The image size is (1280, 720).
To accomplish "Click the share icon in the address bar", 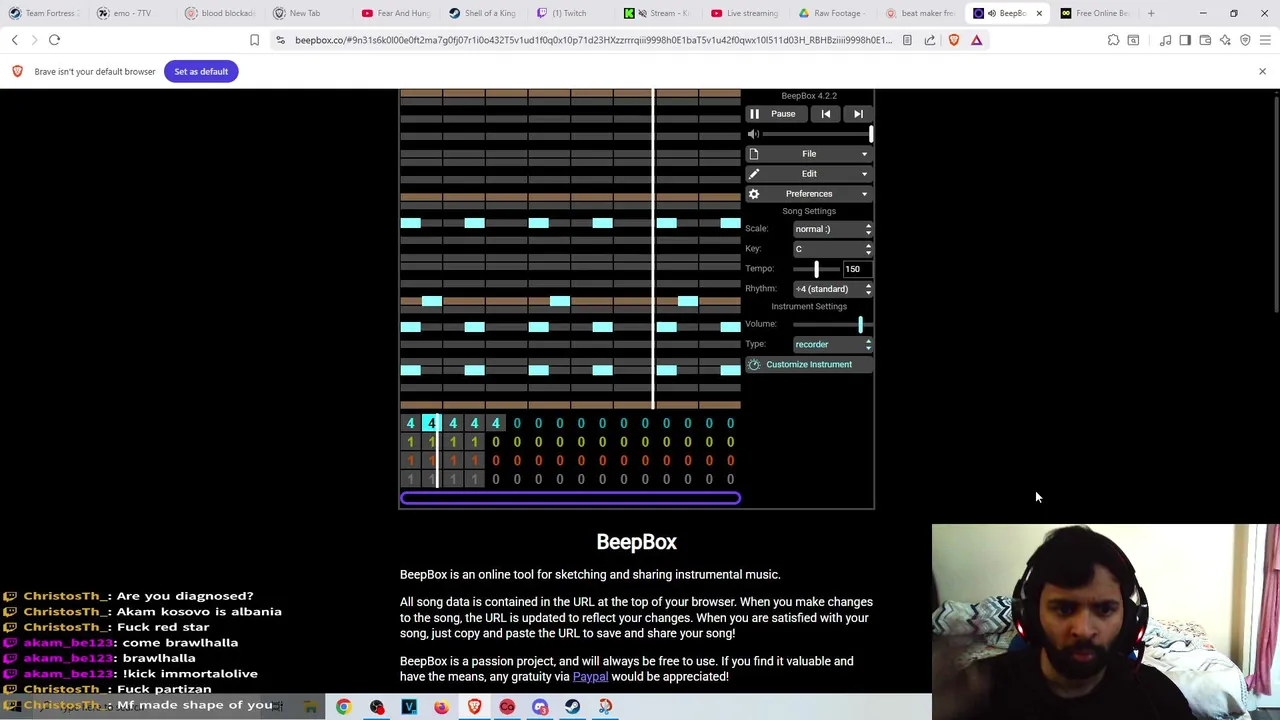I will pyautogui.click(x=930, y=40).
